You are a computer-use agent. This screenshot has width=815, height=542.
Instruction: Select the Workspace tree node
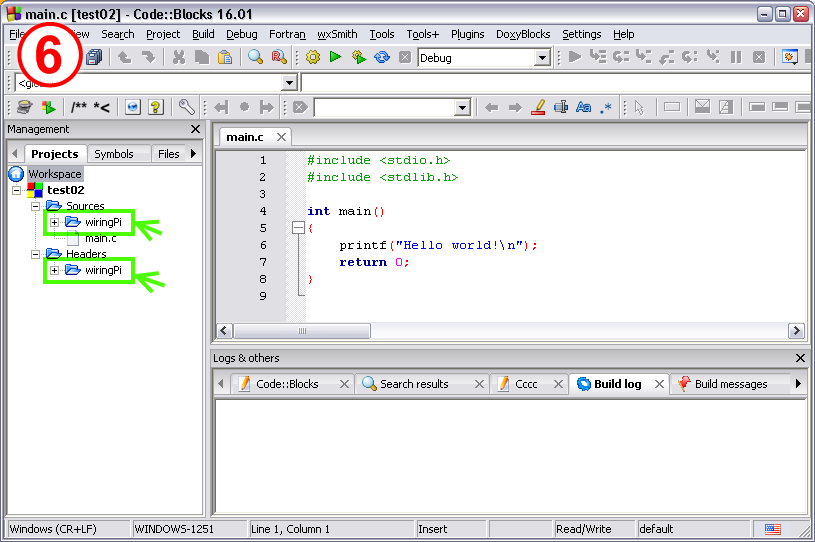pos(55,174)
